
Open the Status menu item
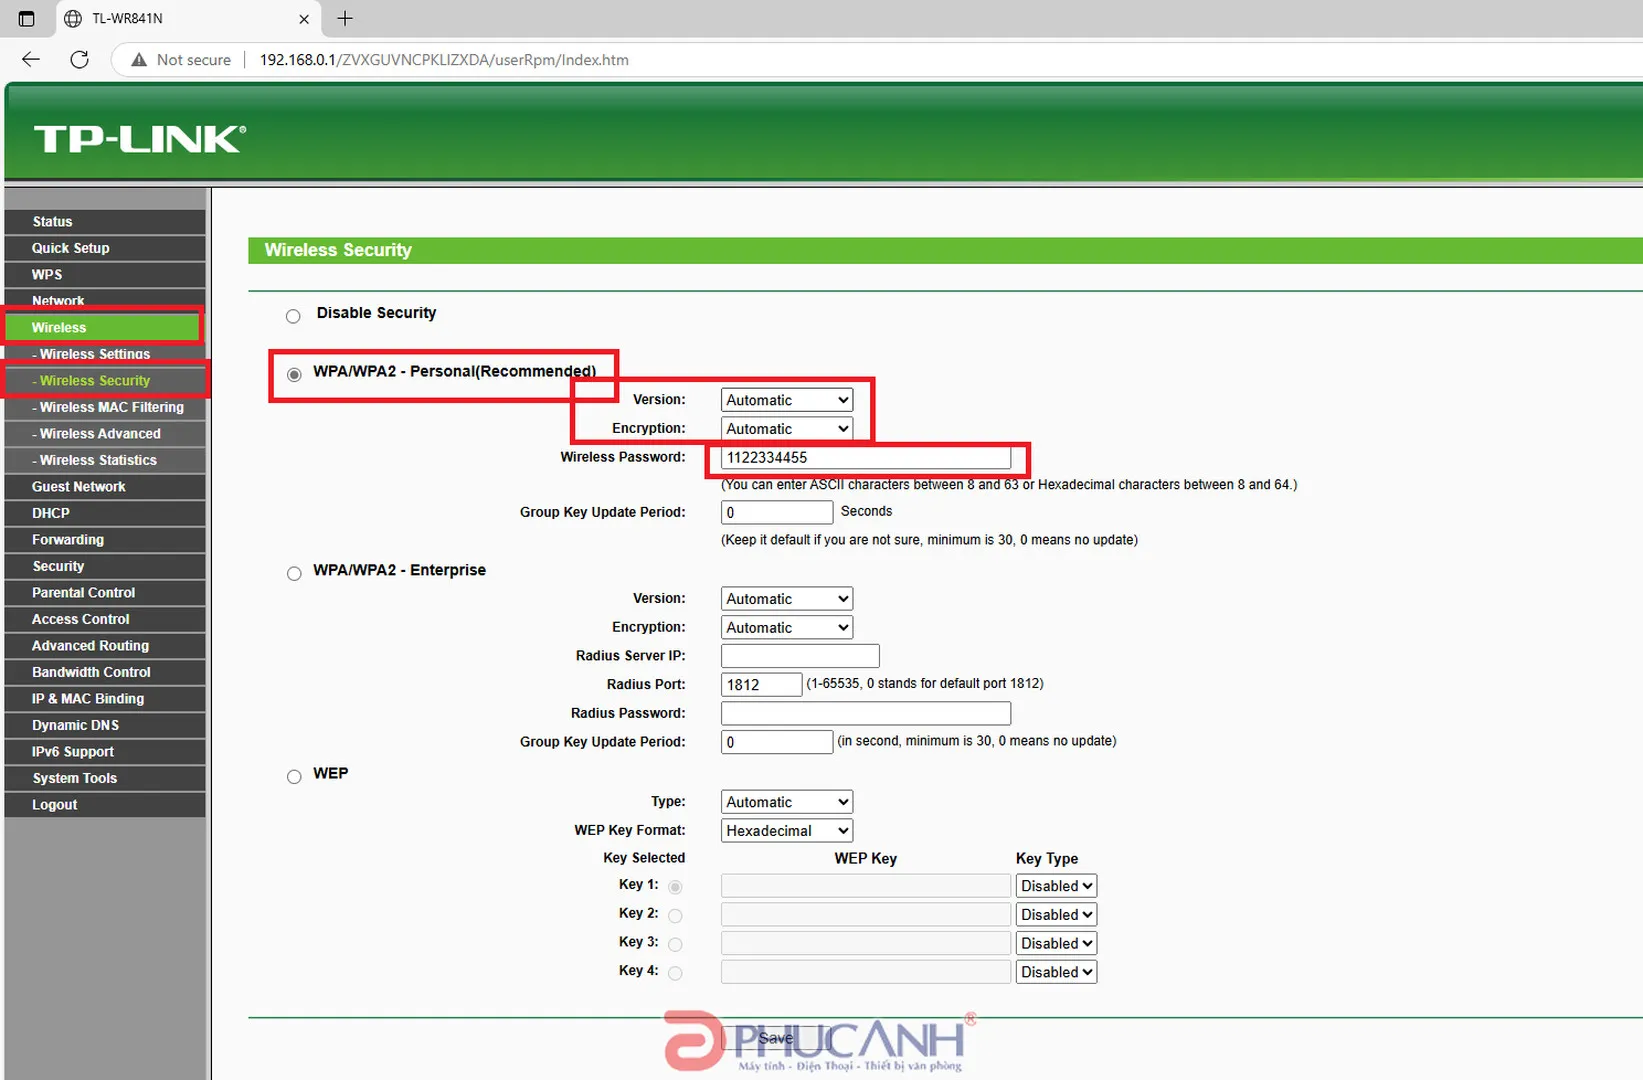point(105,222)
